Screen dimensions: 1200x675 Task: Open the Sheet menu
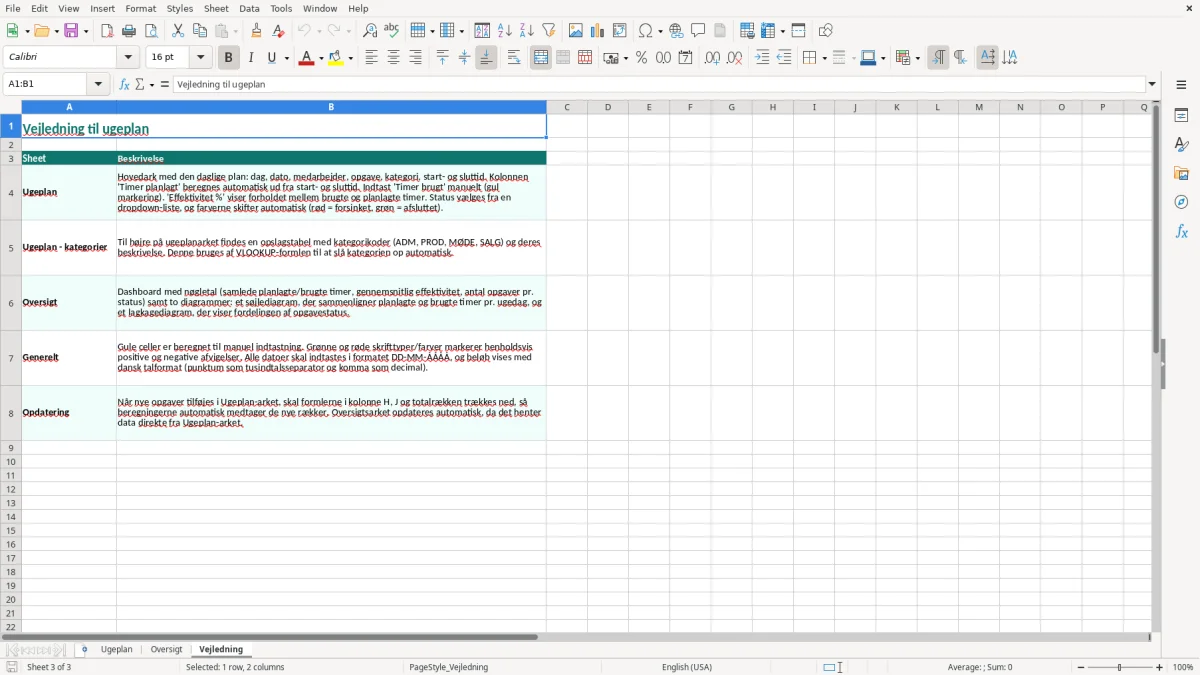(216, 8)
